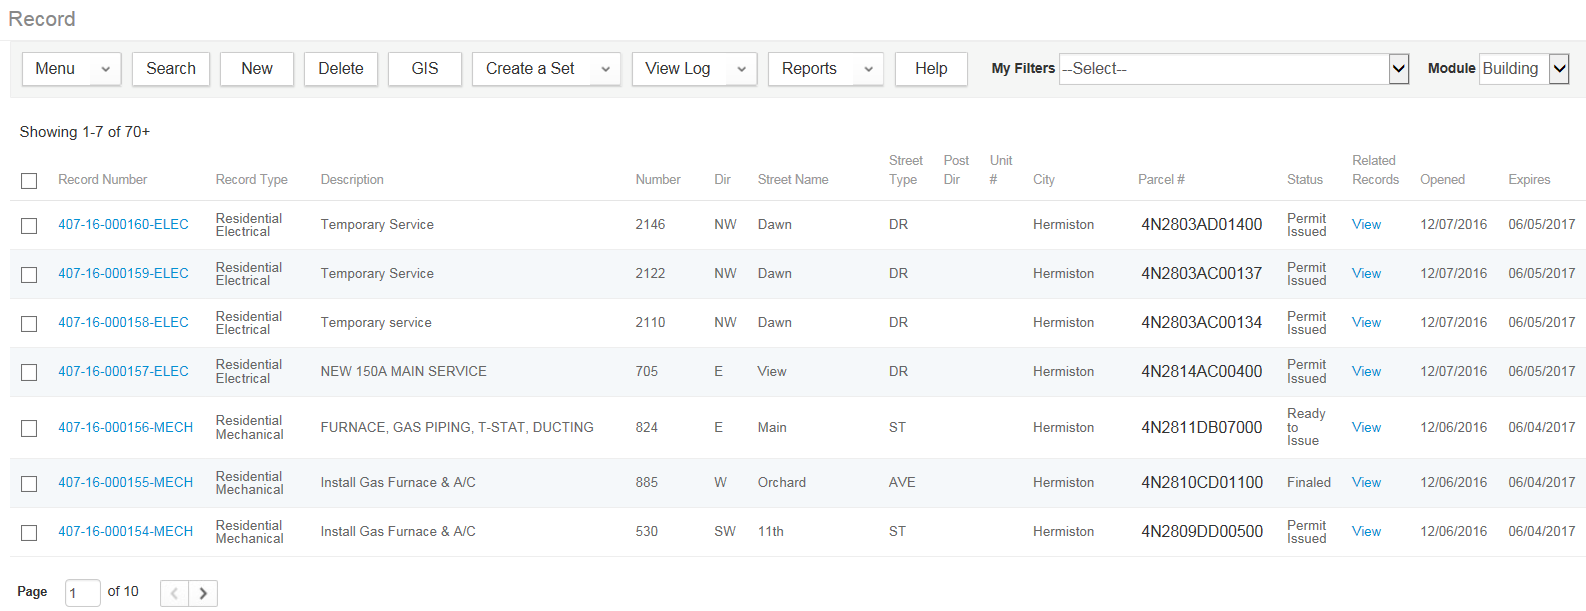This screenshot has height=611, width=1586.
Task: Expand Create a Set dropdown
Action: click(x=605, y=69)
